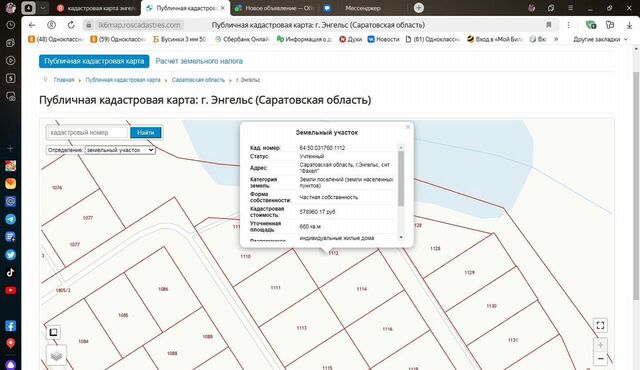Open the Вход в «Мой Билайн» bookmark

pos(495,39)
